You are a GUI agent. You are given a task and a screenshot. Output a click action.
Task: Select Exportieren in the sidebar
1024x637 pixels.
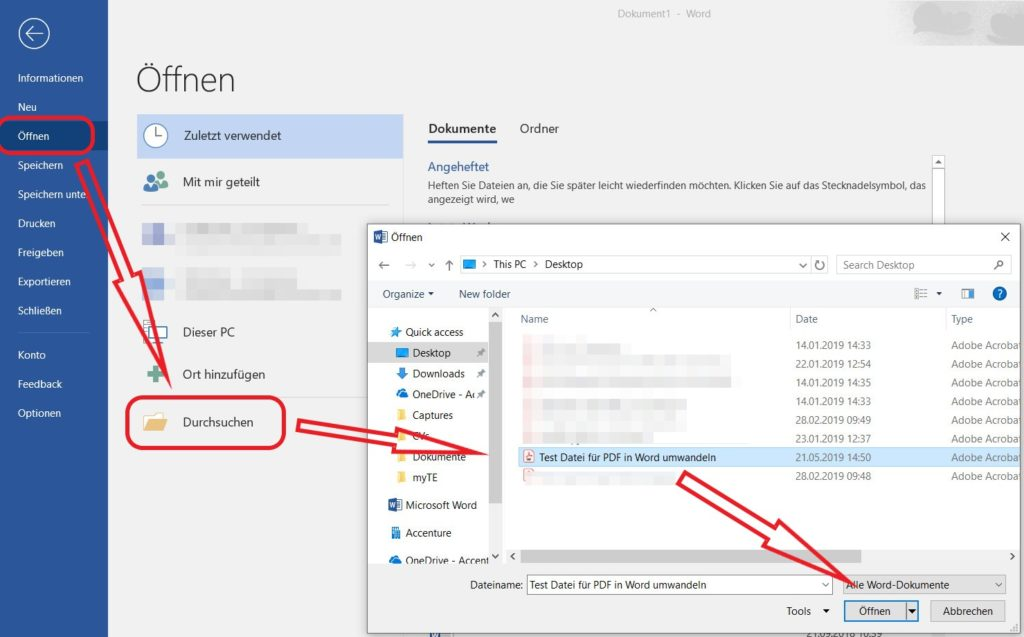pos(44,282)
